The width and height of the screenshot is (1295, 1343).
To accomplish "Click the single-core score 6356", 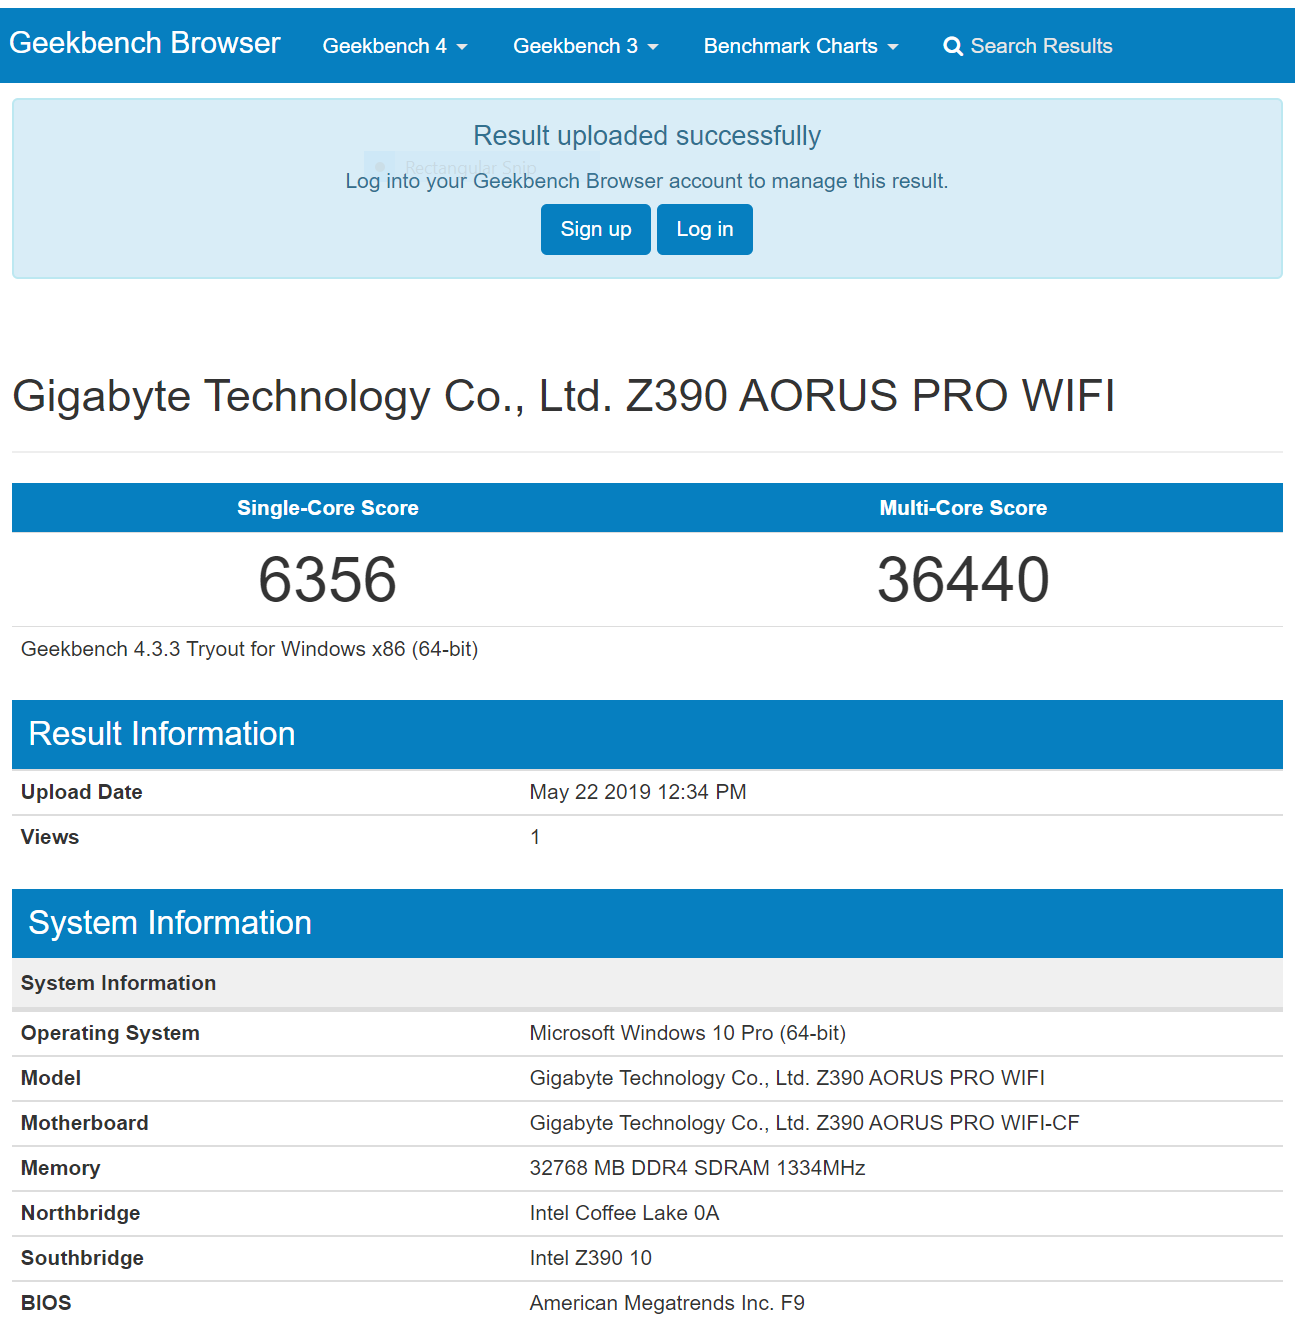I will 328,580.
